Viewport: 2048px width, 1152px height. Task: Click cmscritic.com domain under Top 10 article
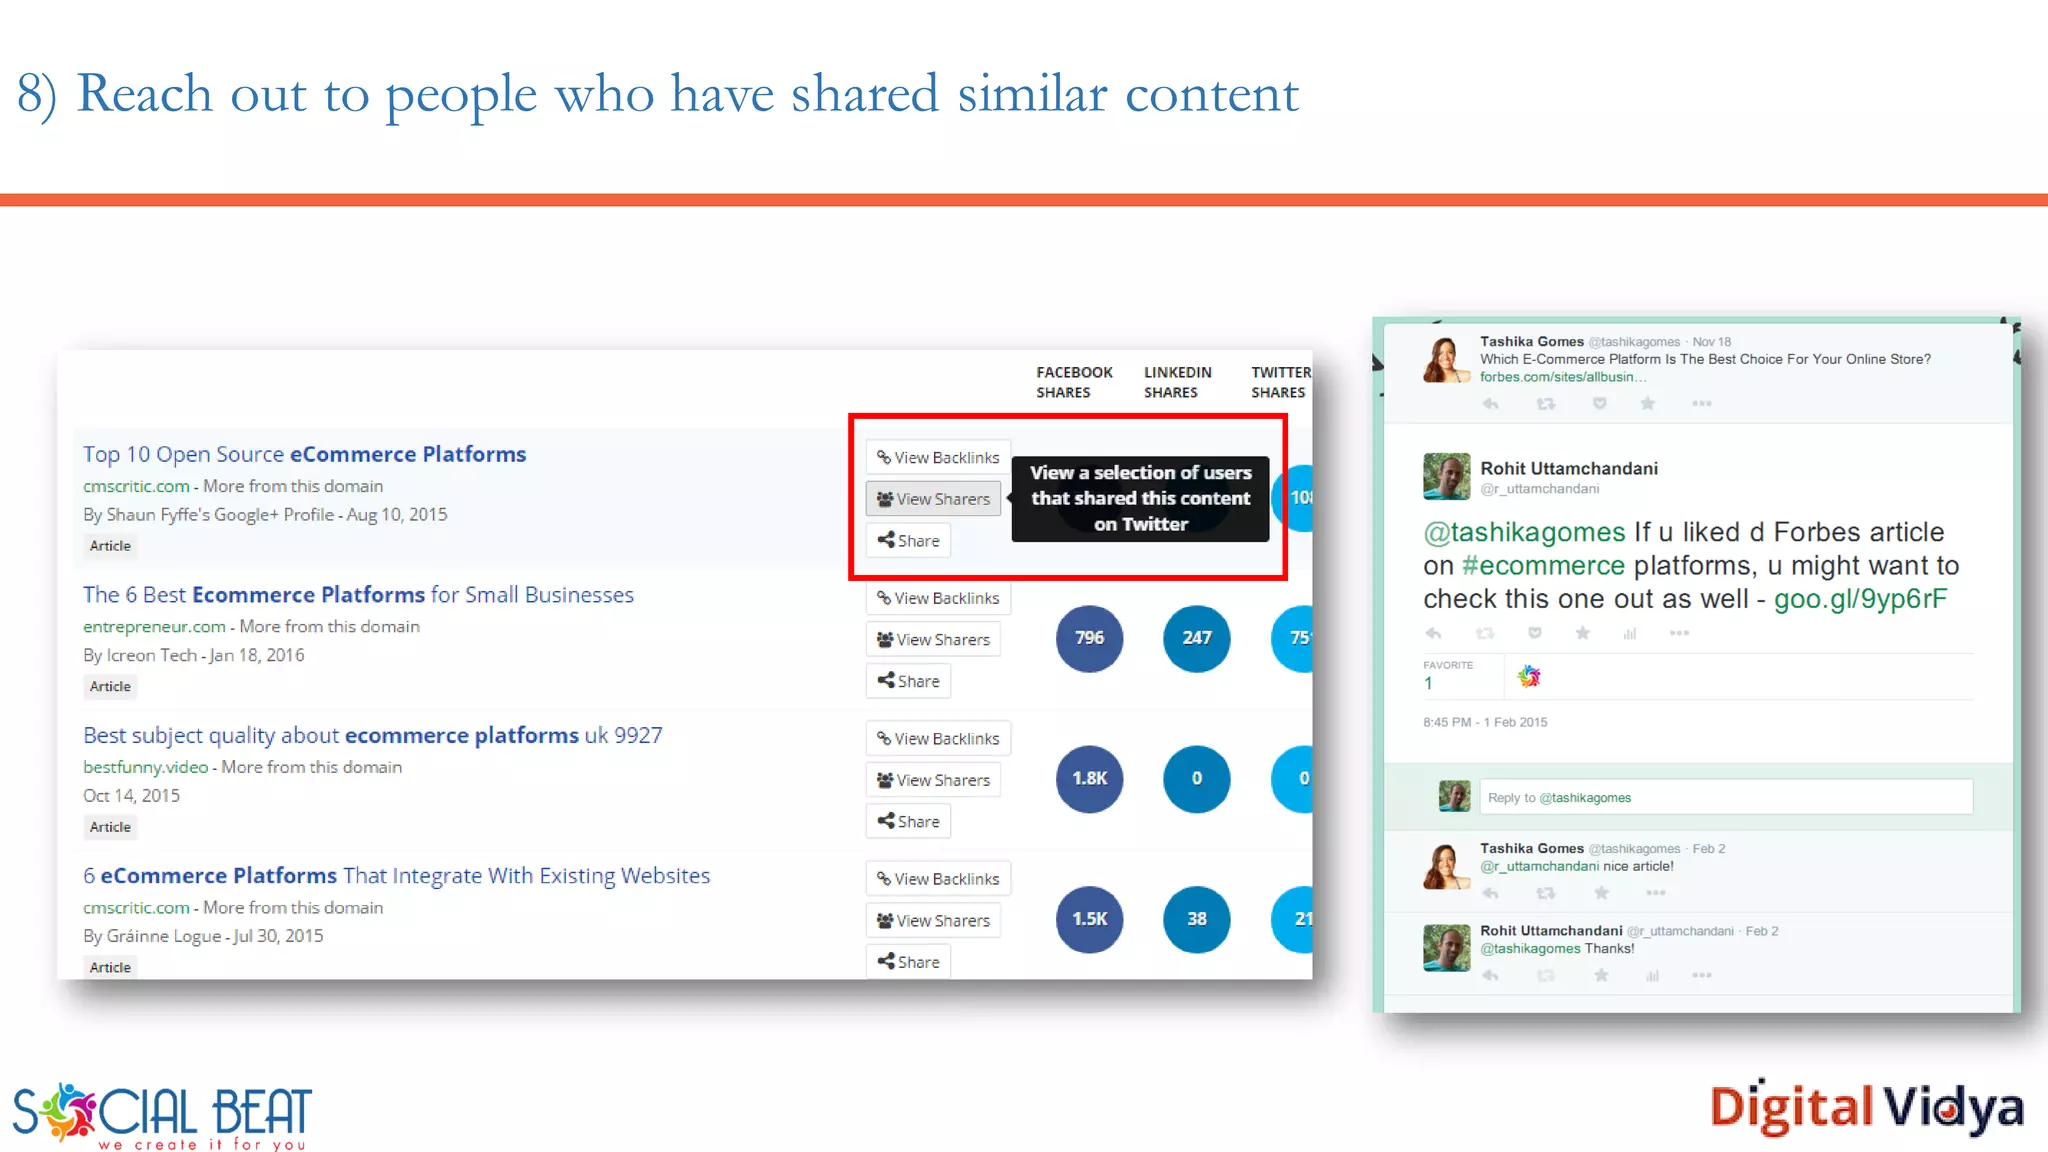(136, 486)
